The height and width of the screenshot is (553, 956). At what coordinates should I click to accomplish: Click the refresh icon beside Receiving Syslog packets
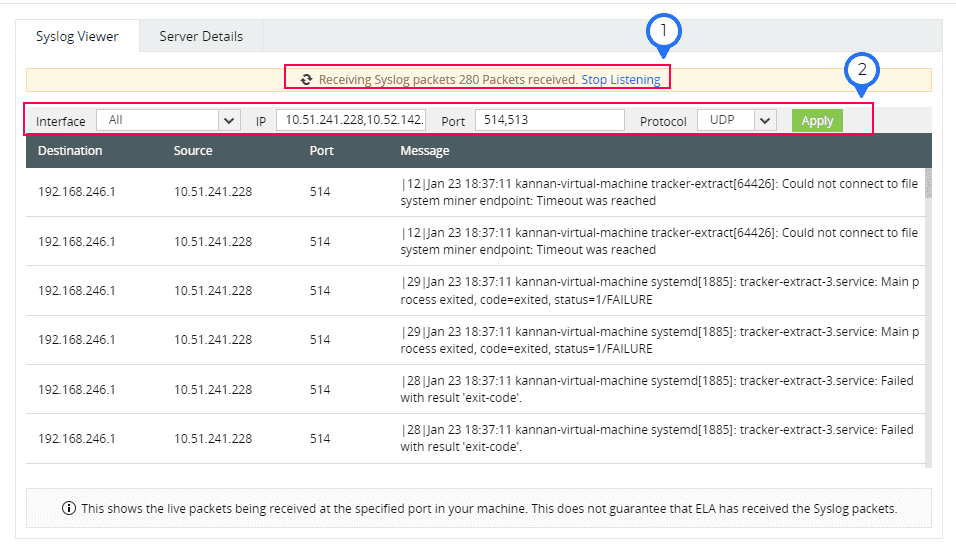(x=307, y=80)
